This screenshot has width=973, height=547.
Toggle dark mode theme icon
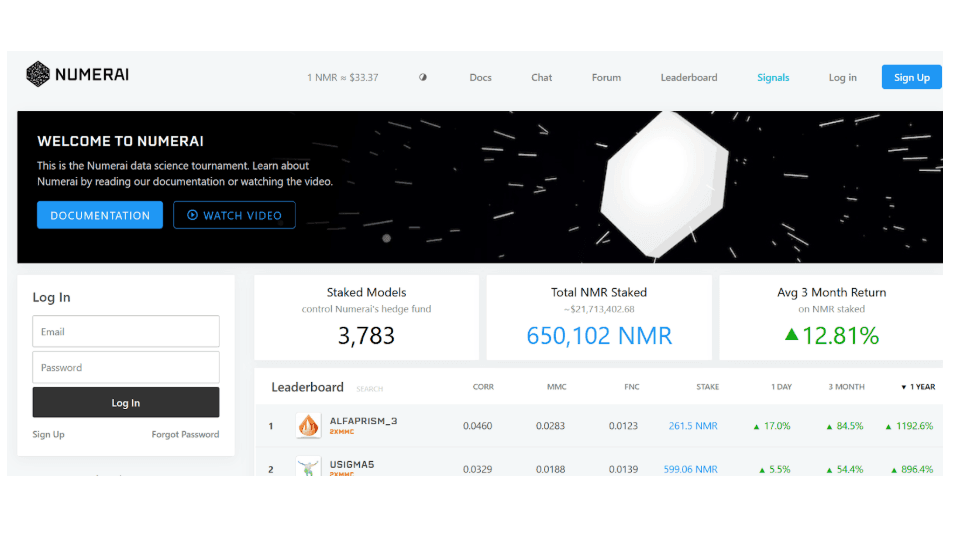423,77
